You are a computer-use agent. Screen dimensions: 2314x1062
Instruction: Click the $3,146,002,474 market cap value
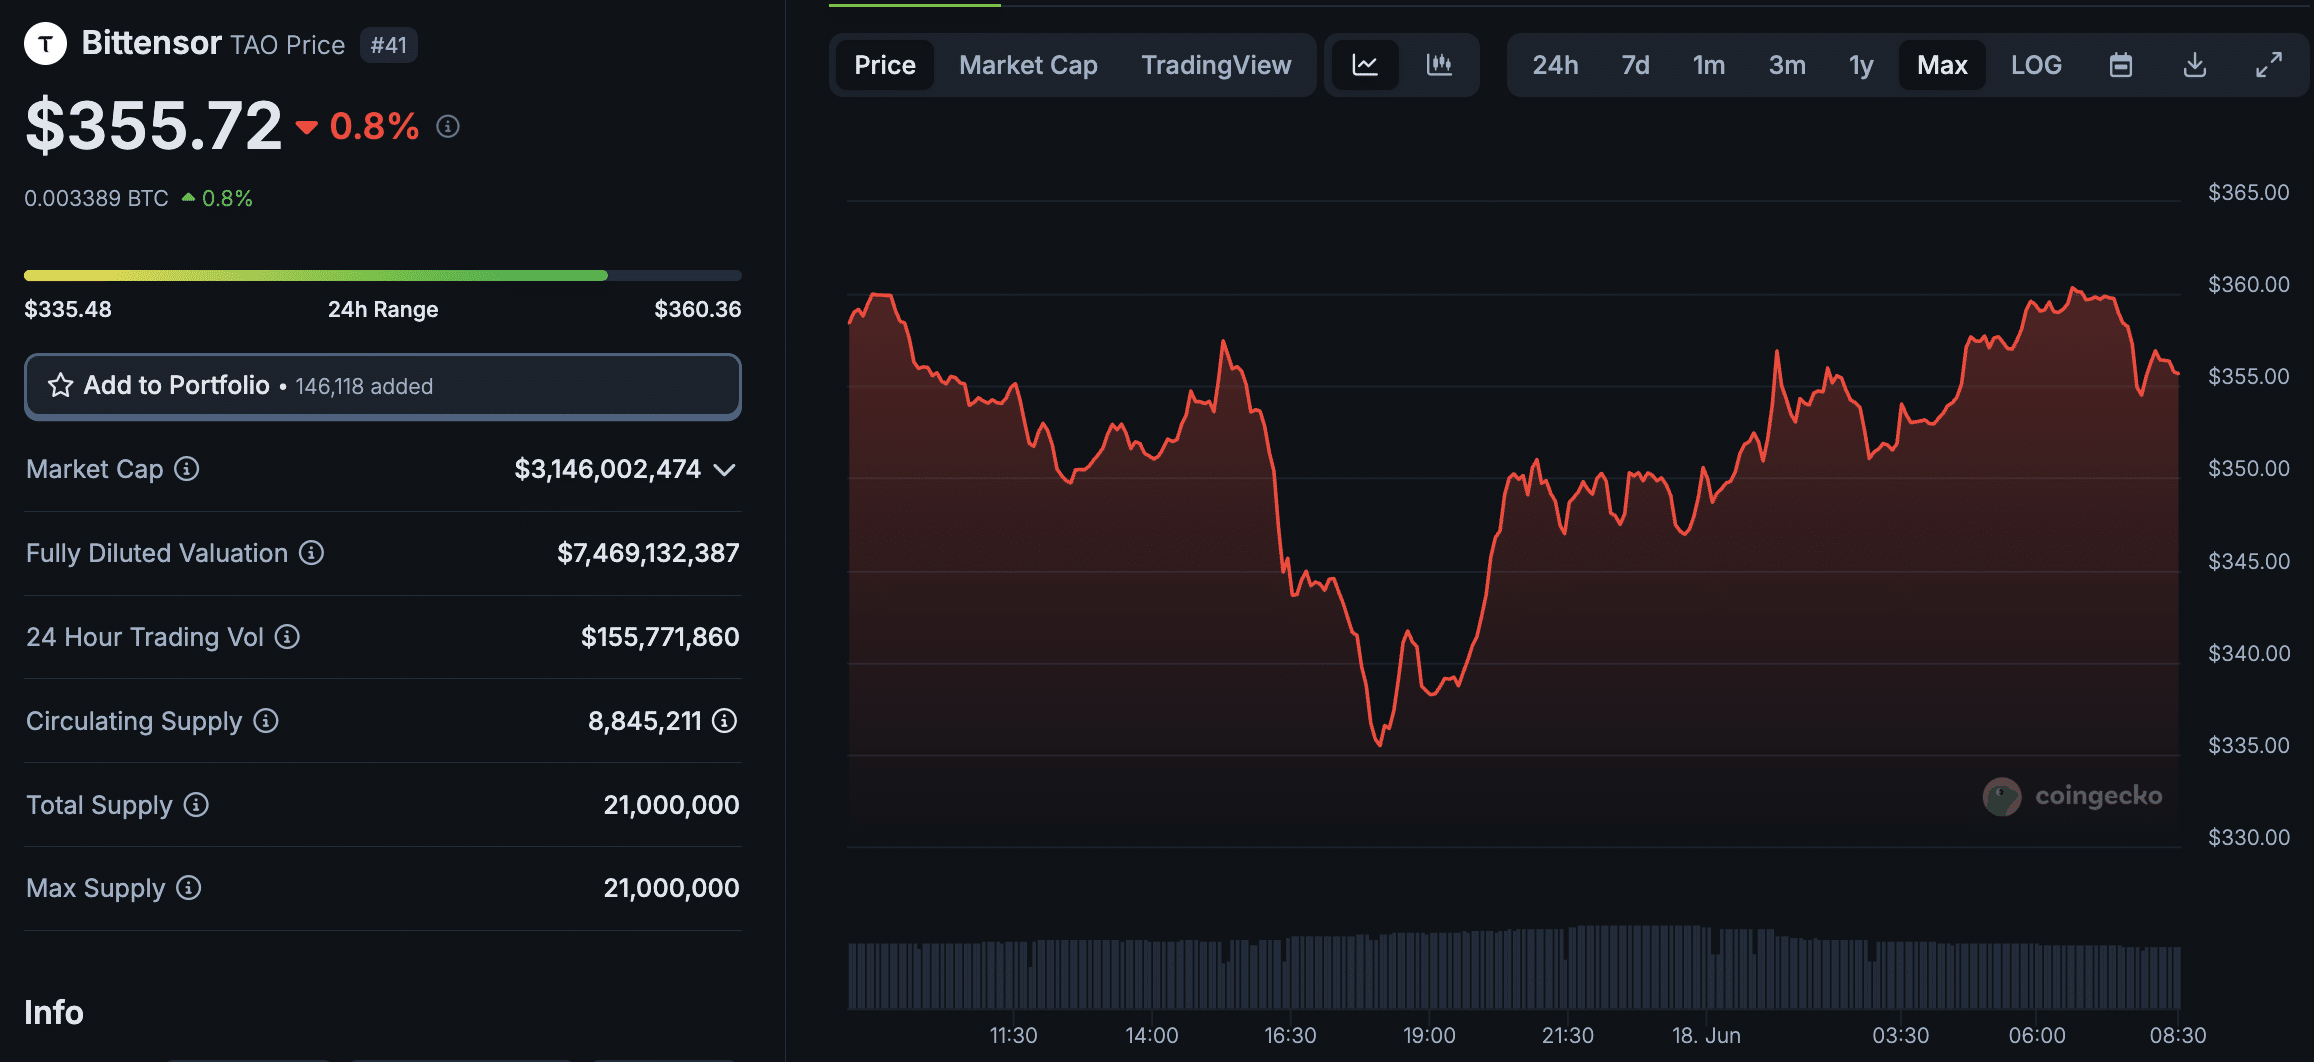[x=607, y=469]
